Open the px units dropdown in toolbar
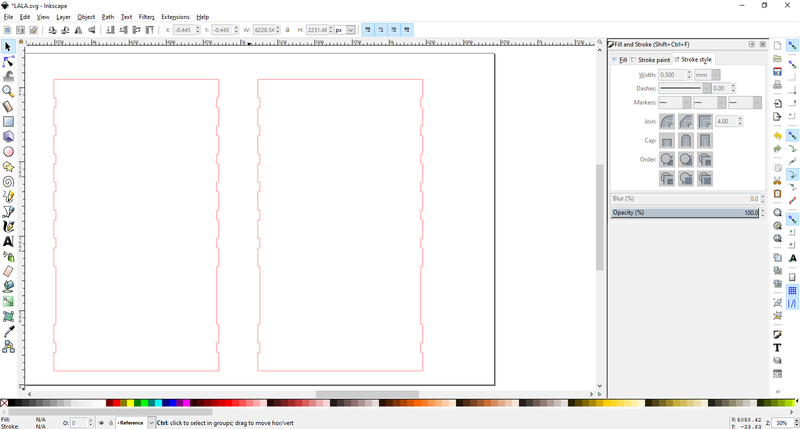Viewport: 800px width, 429px height. 344,30
